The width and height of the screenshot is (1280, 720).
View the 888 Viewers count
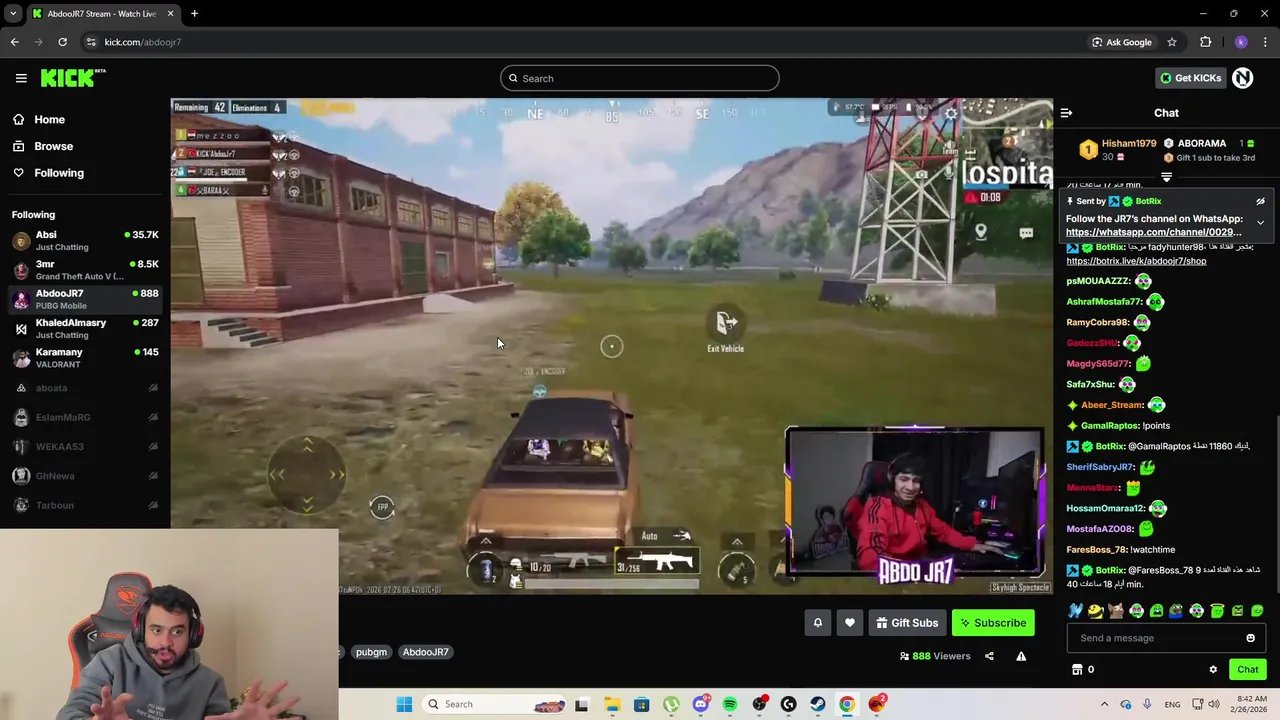[935, 656]
